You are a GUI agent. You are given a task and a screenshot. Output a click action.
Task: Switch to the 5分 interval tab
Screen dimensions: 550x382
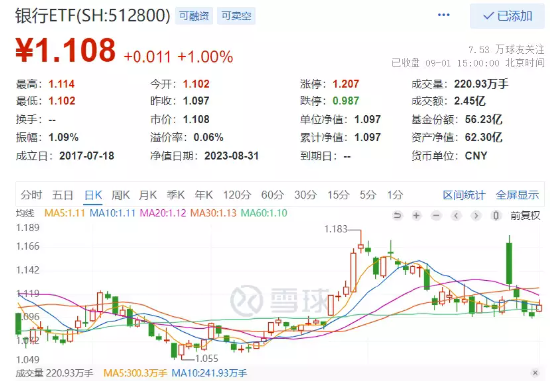(368, 195)
